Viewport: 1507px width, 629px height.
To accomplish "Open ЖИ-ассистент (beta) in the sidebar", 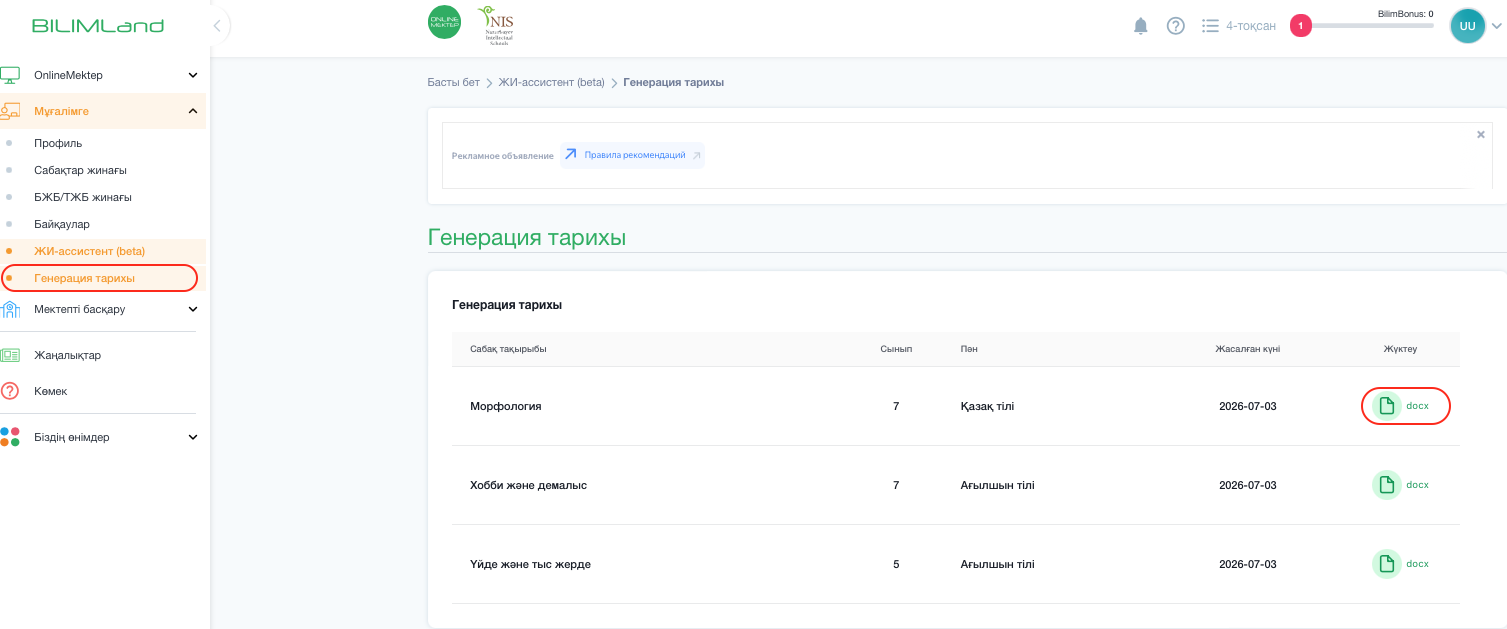I will 89,251.
